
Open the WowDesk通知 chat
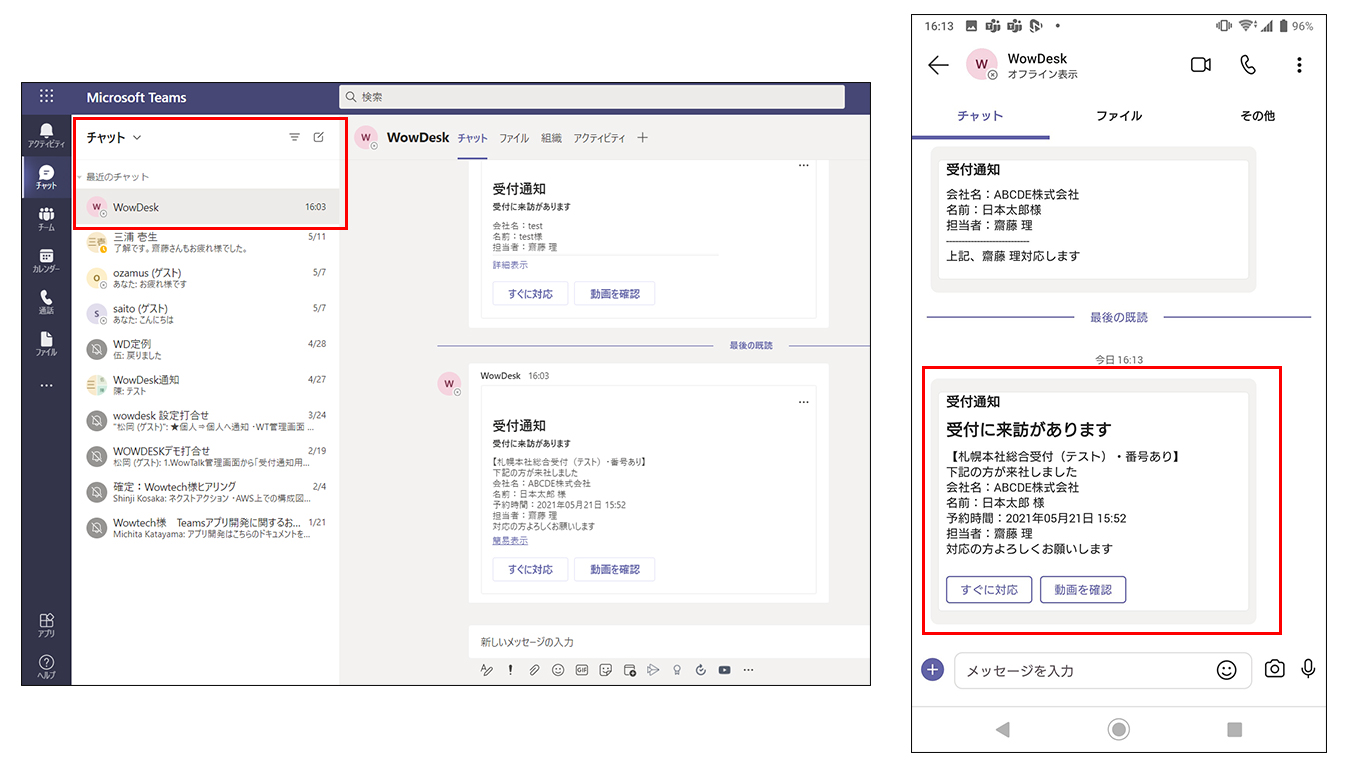click(x=206, y=385)
